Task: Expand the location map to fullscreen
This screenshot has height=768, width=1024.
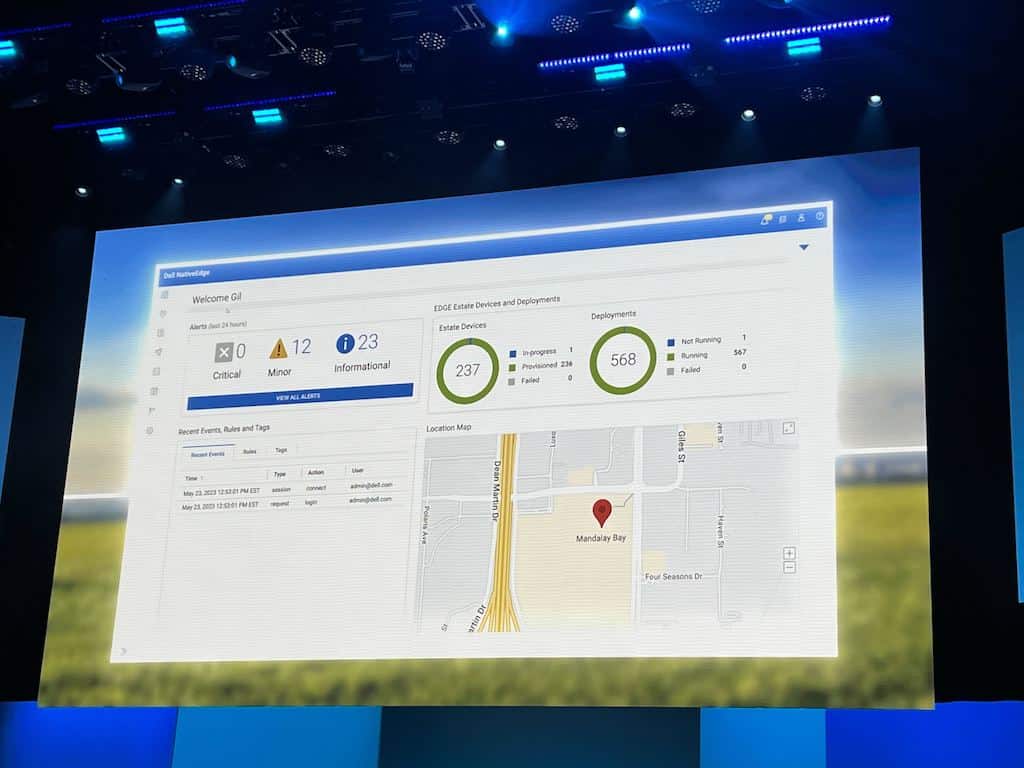Action: pyautogui.click(x=789, y=428)
